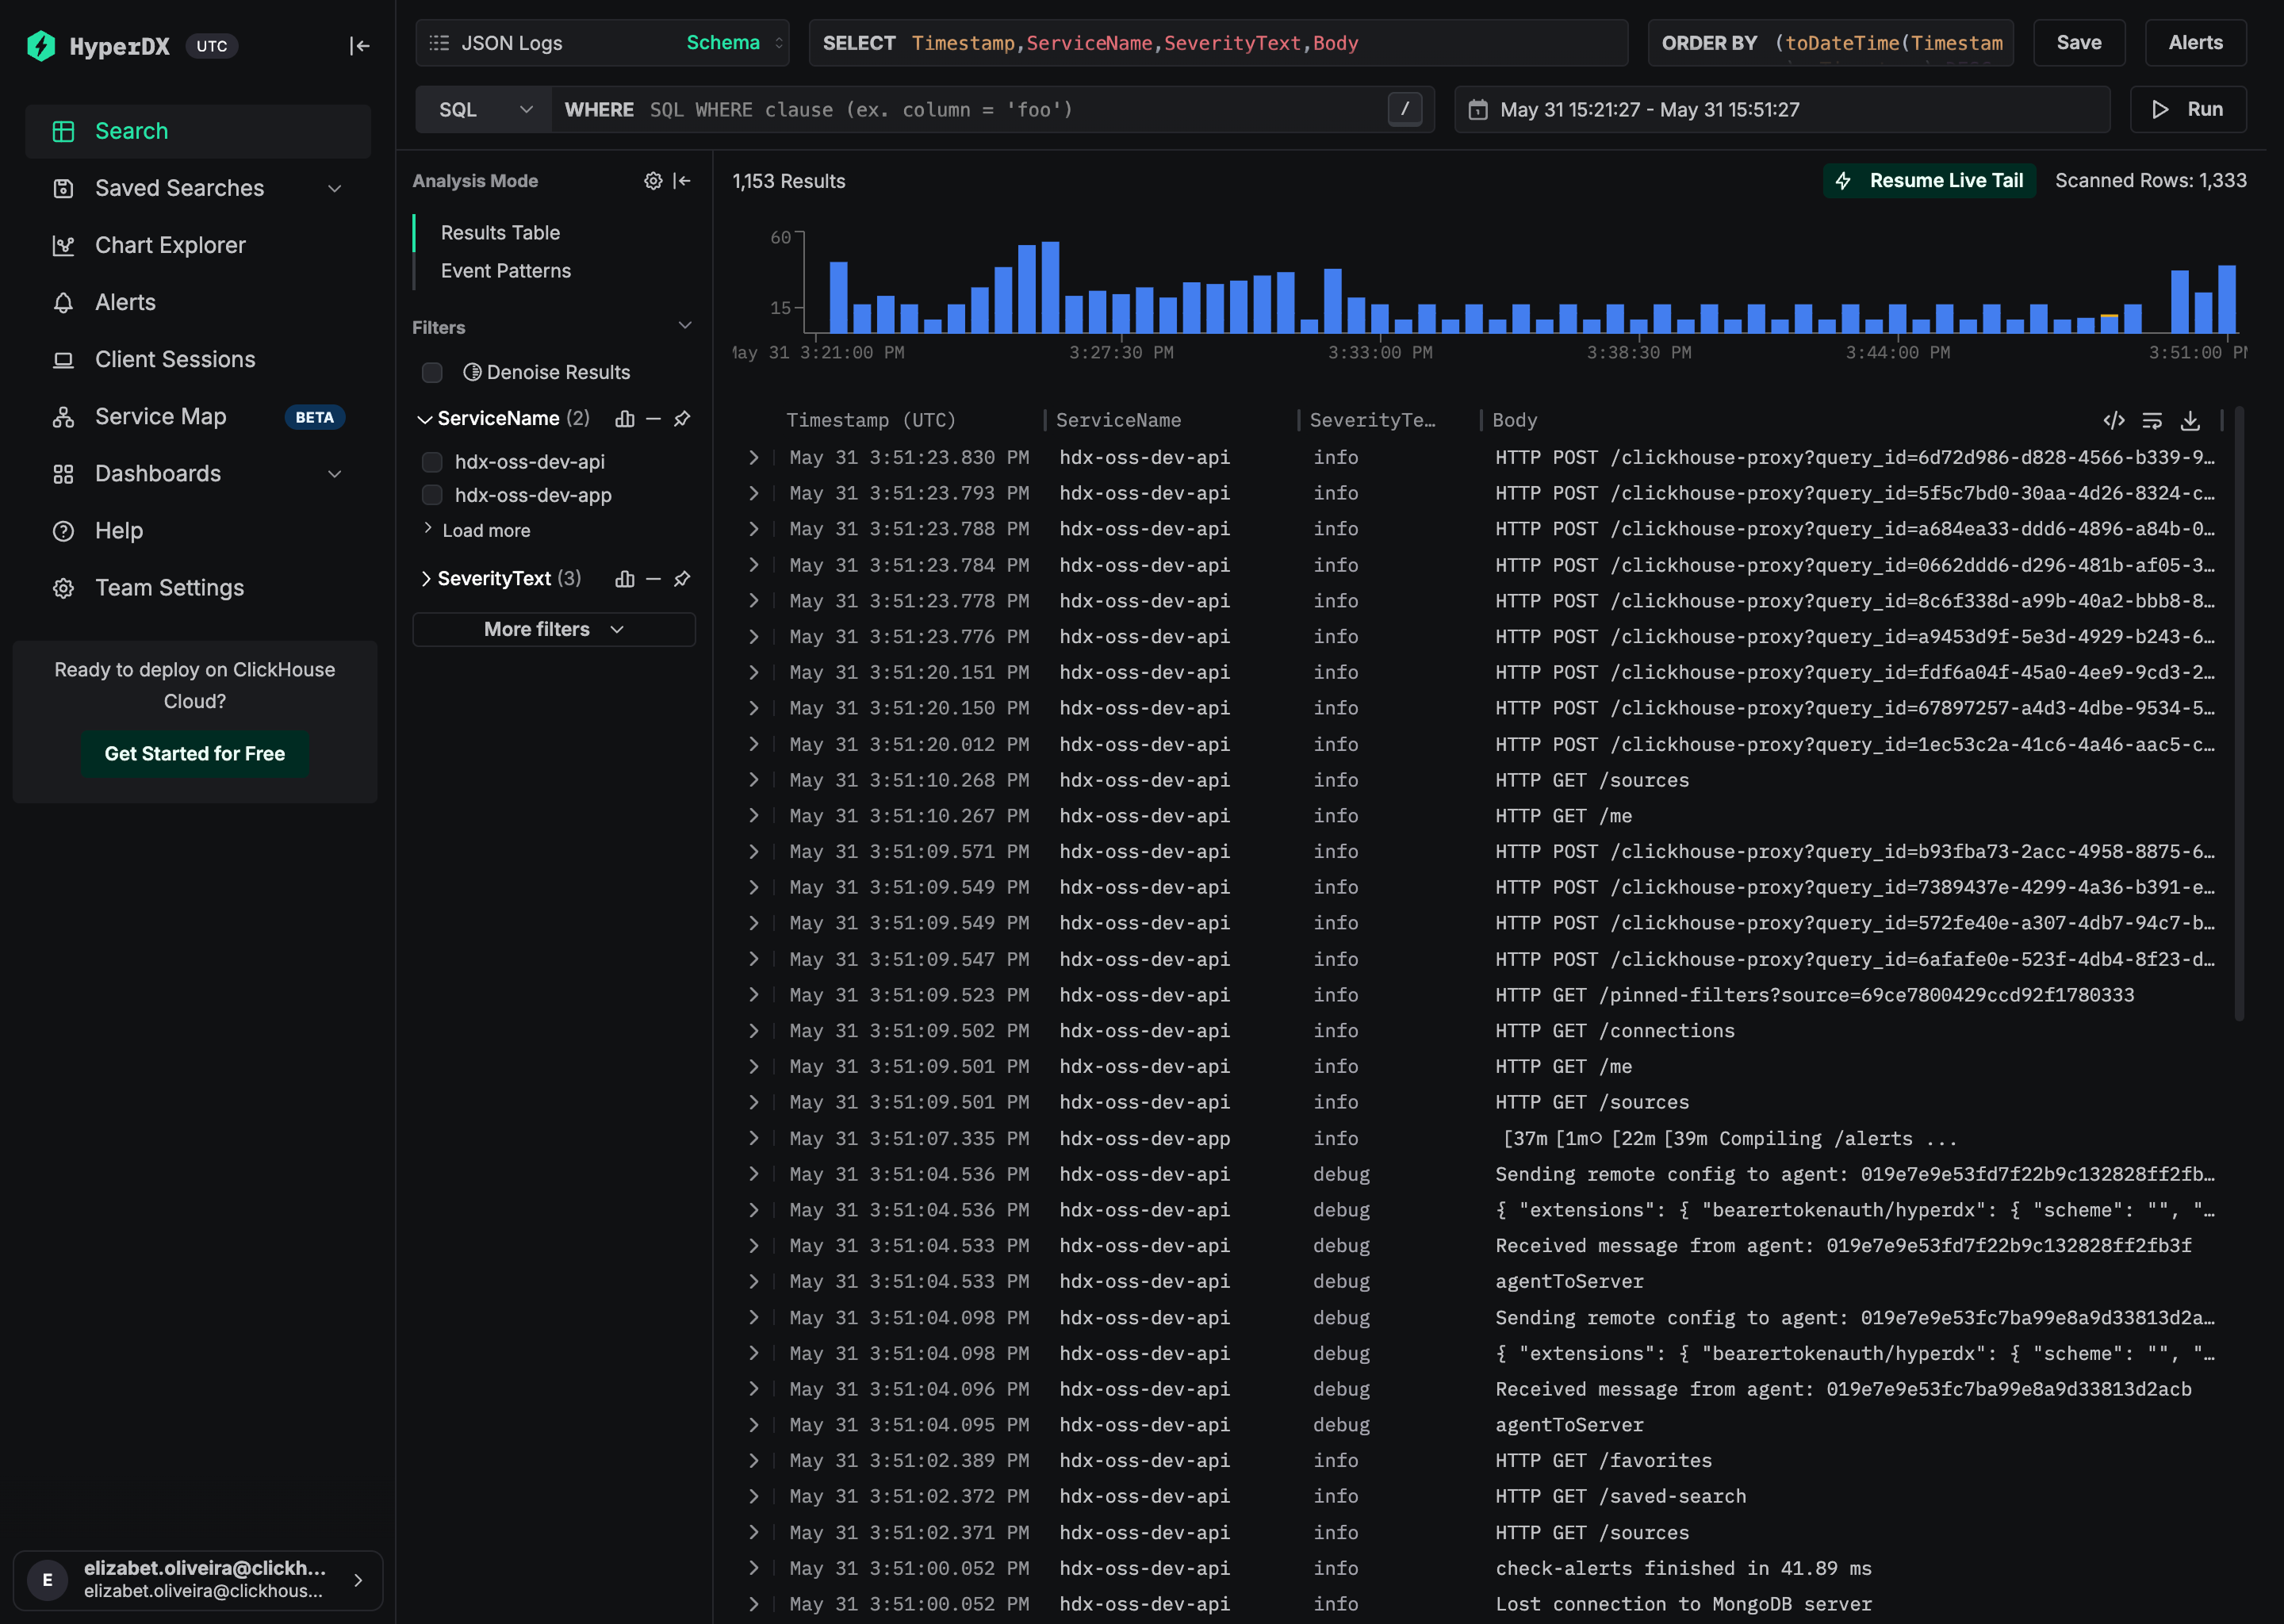This screenshot has width=2284, height=1624.
Task: Save the current search
Action: tap(2079, 42)
